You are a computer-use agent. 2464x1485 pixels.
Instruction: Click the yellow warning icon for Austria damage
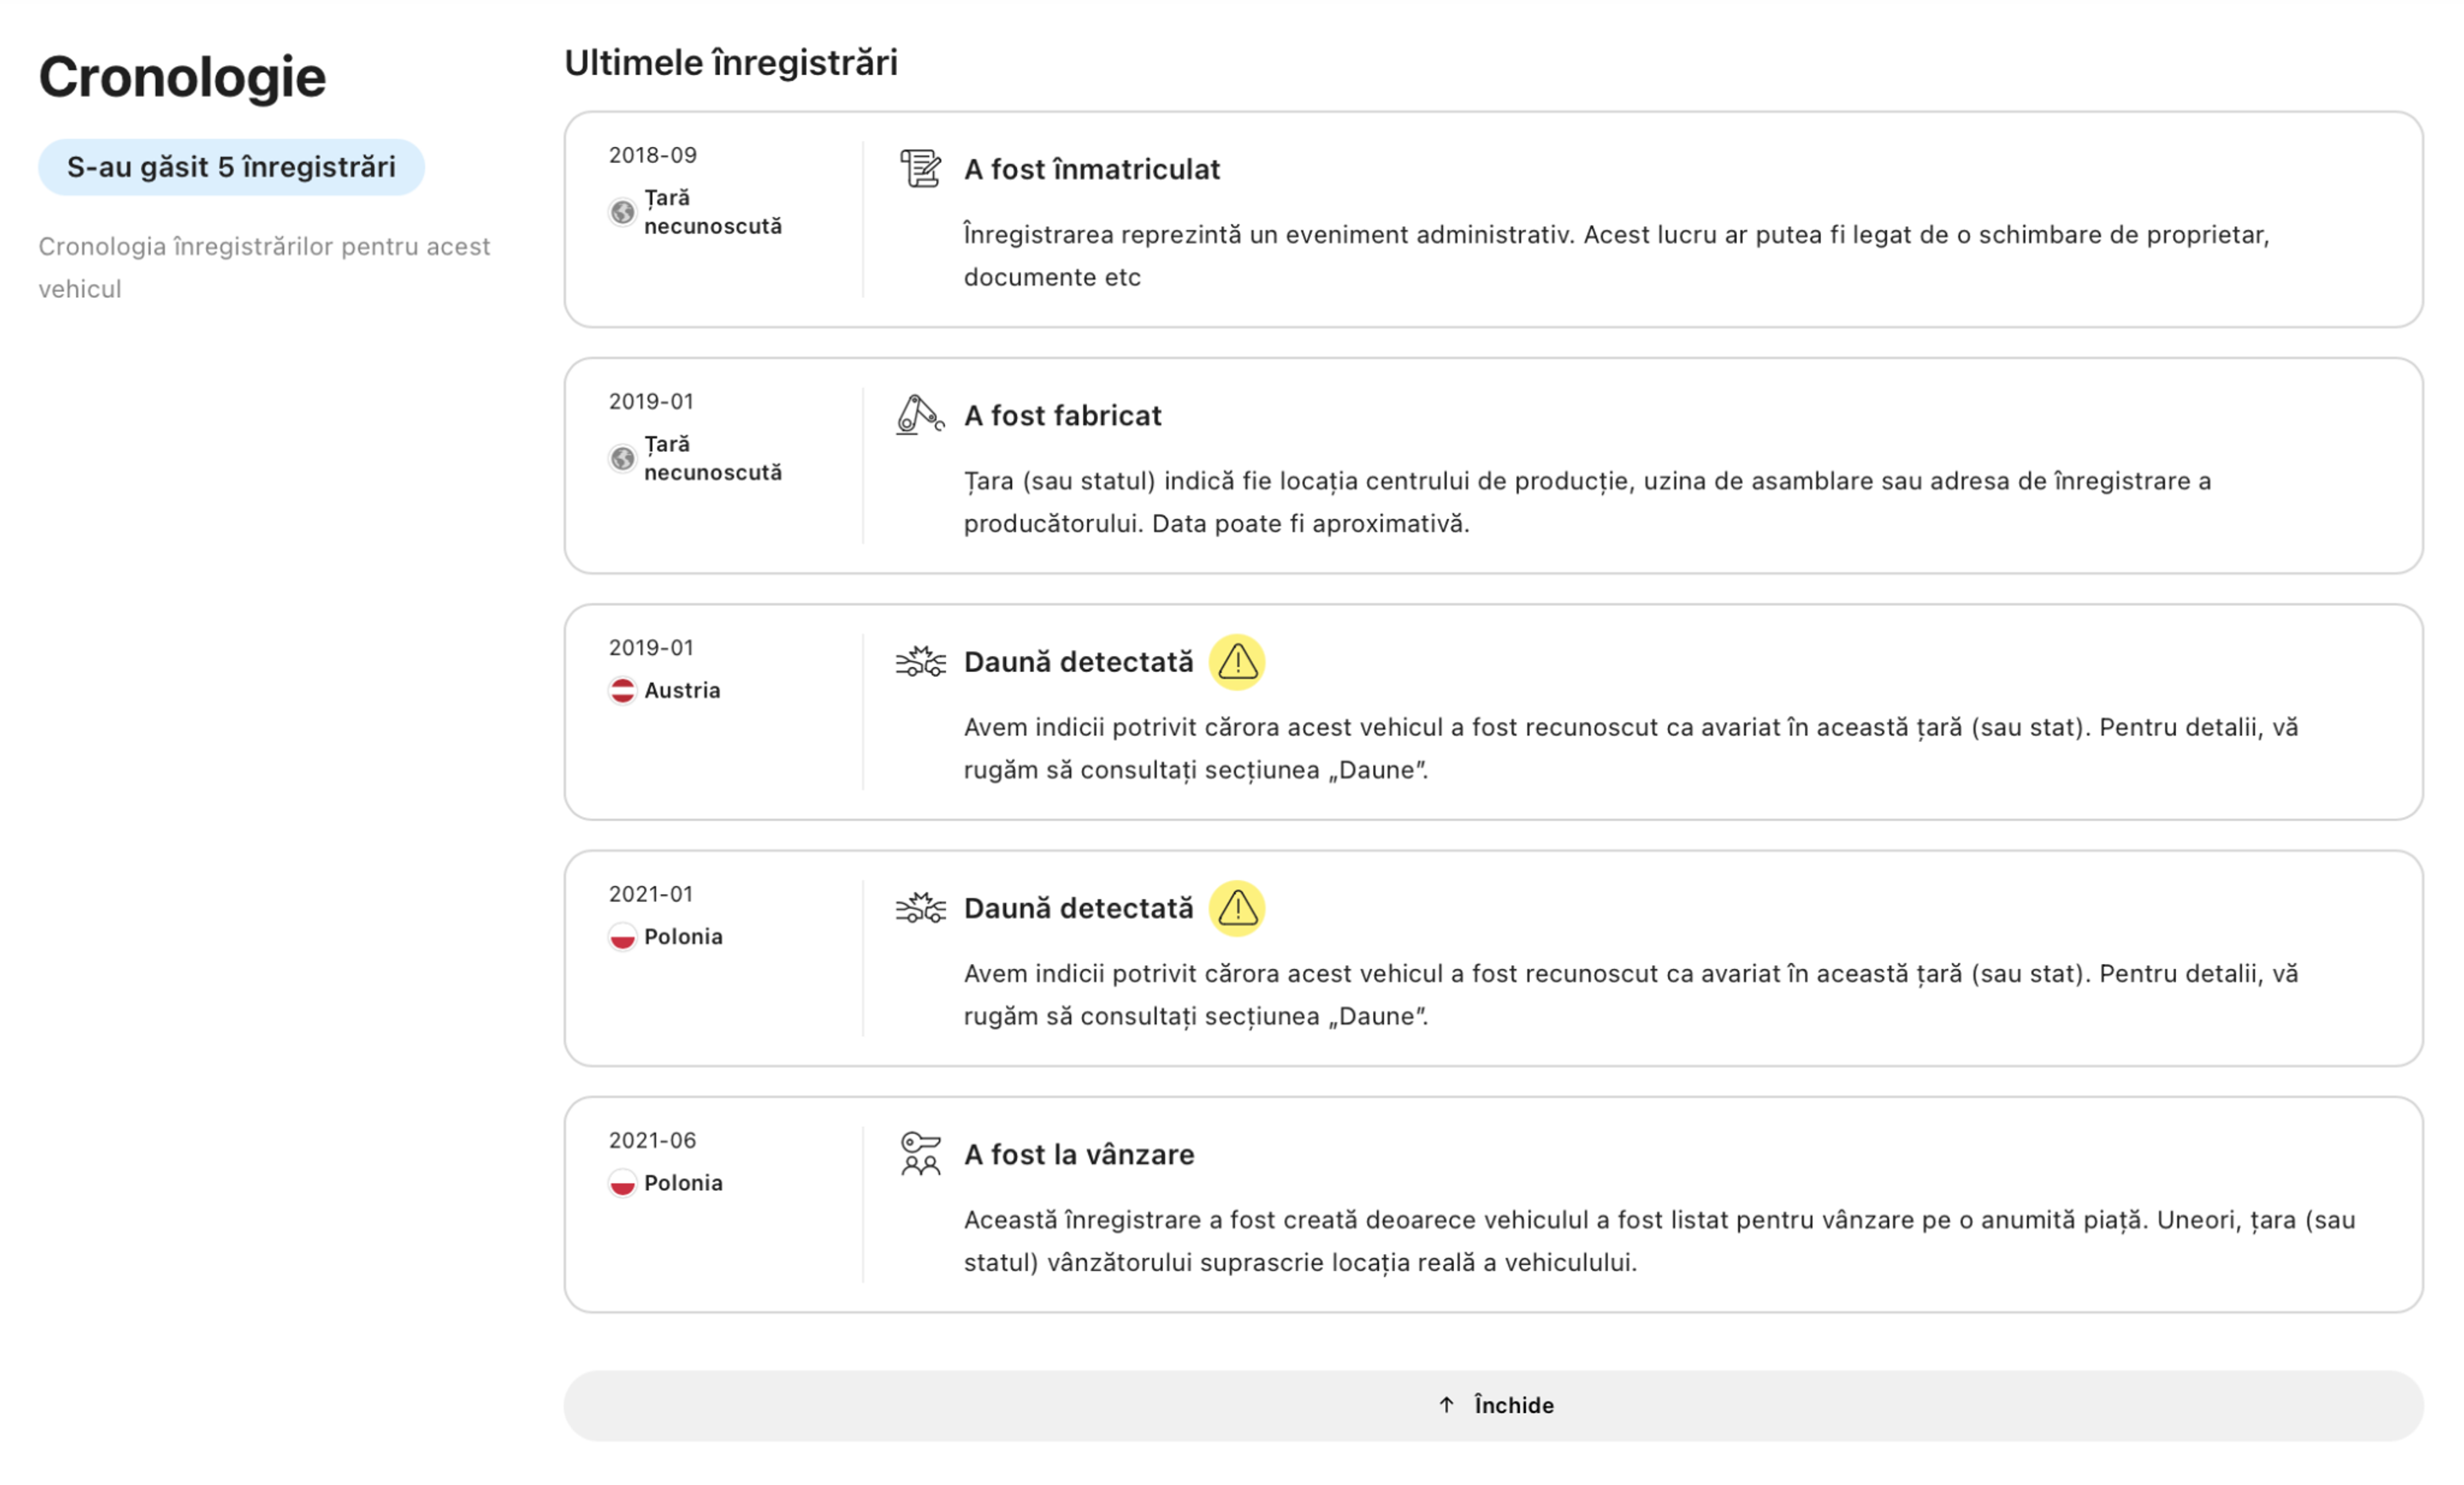(x=1237, y=662)
